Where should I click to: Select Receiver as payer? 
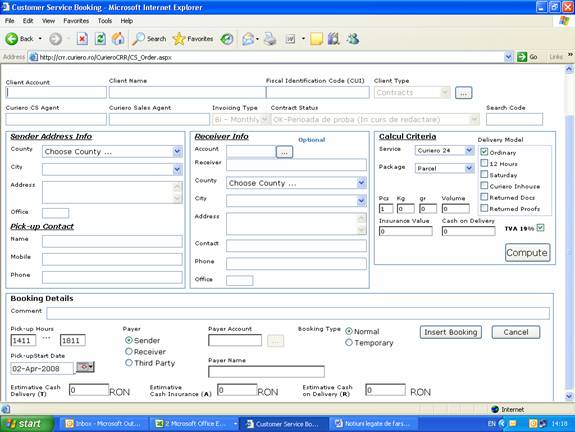(129, 352)
